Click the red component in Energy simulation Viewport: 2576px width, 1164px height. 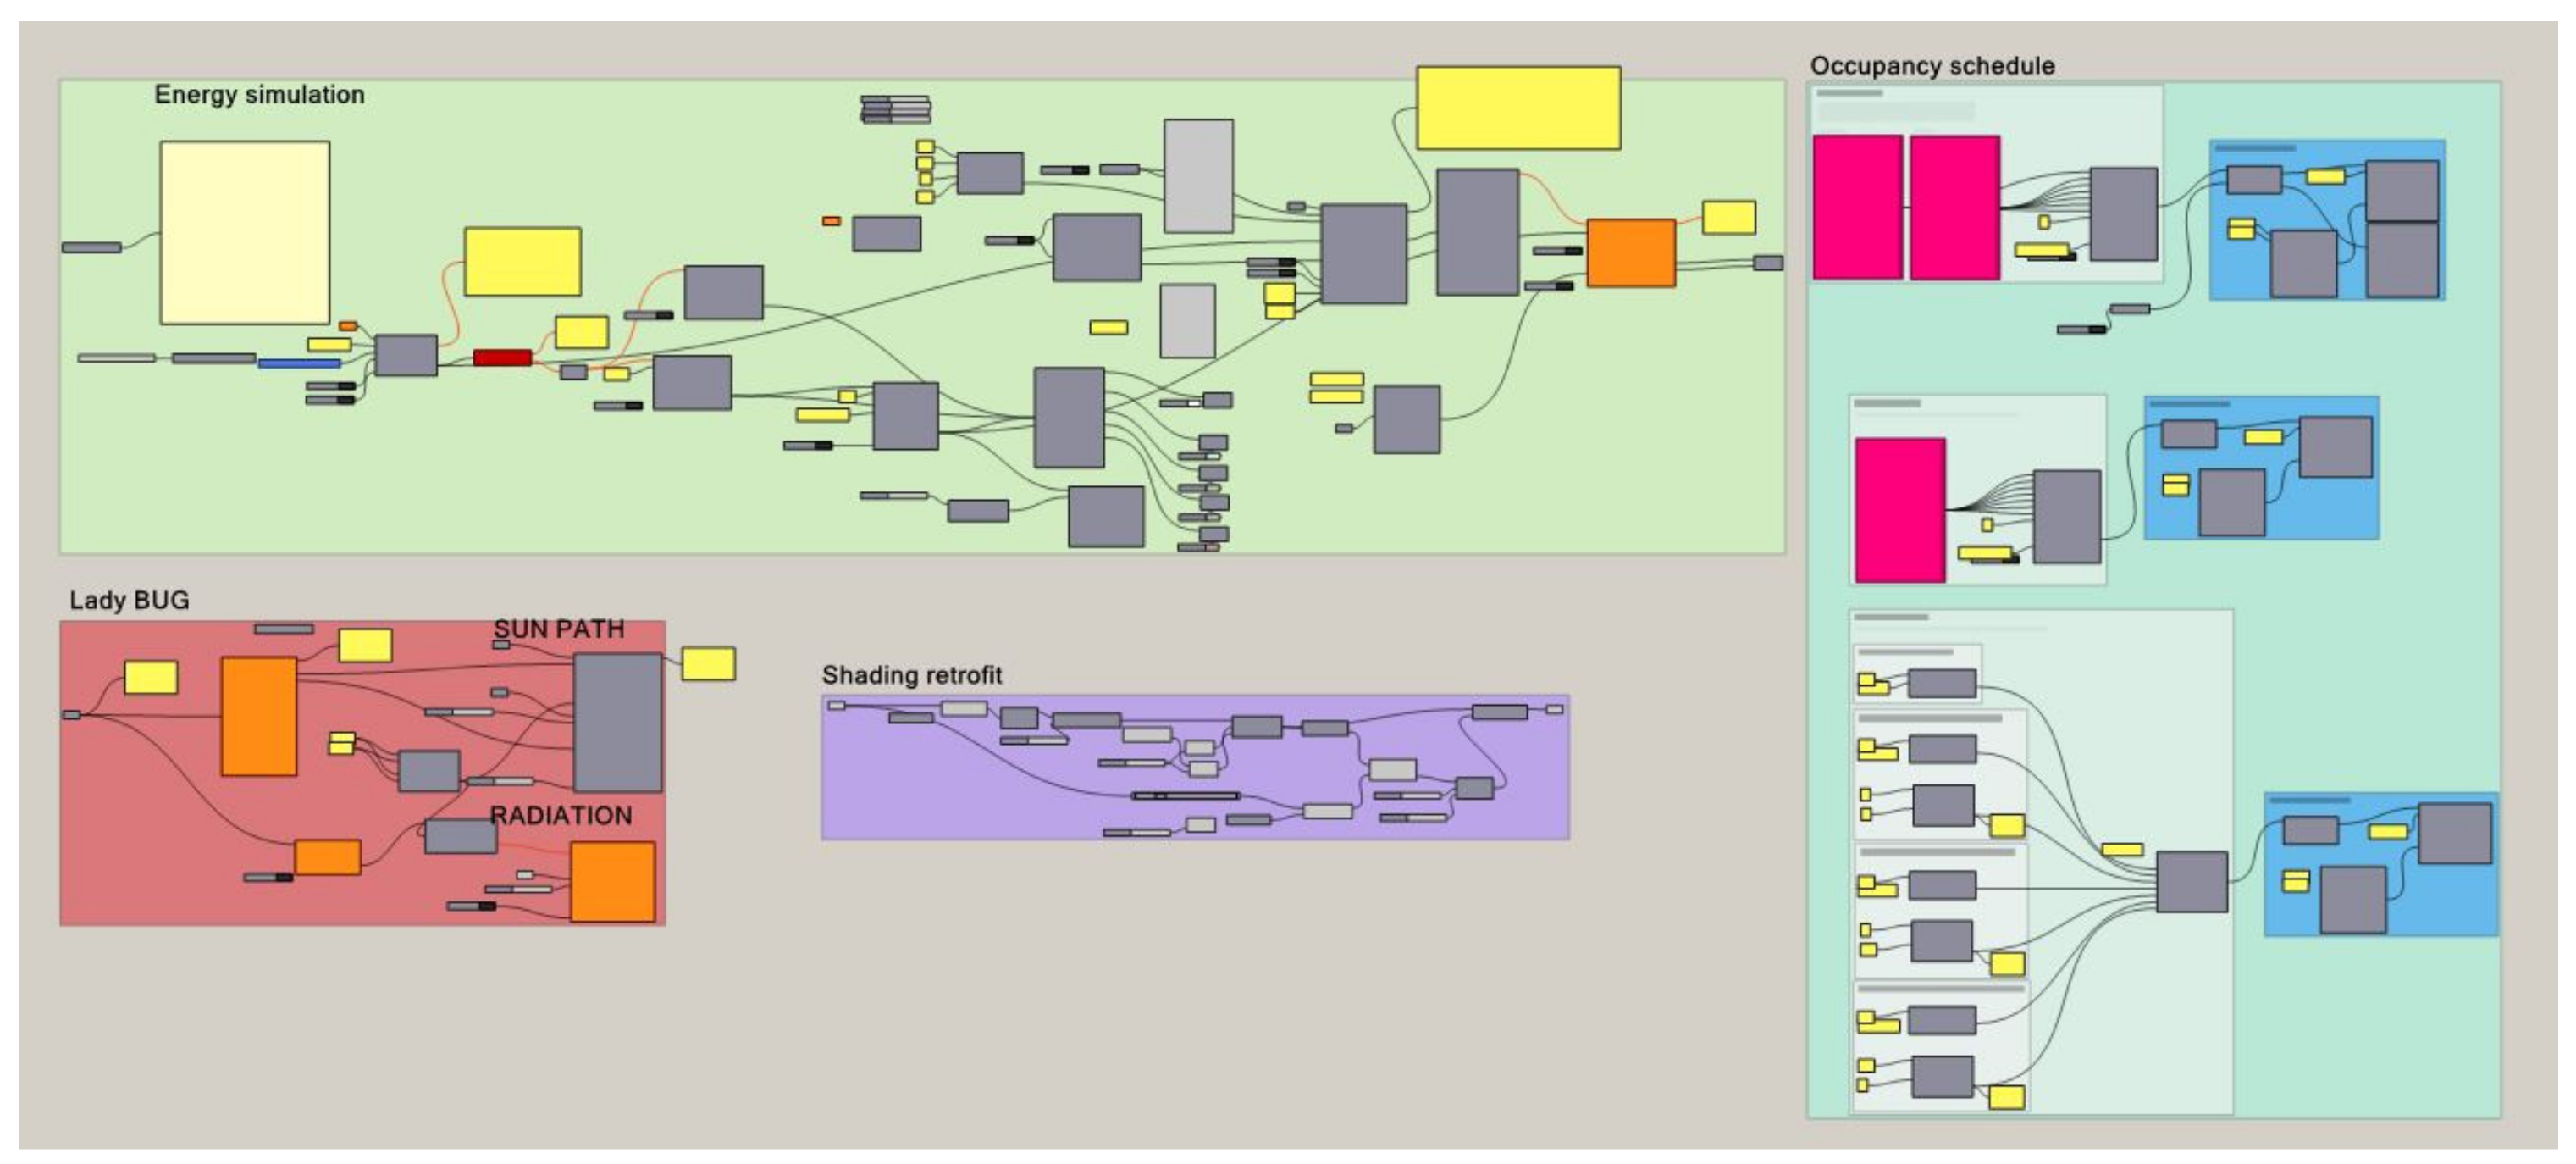click(502, 357)
